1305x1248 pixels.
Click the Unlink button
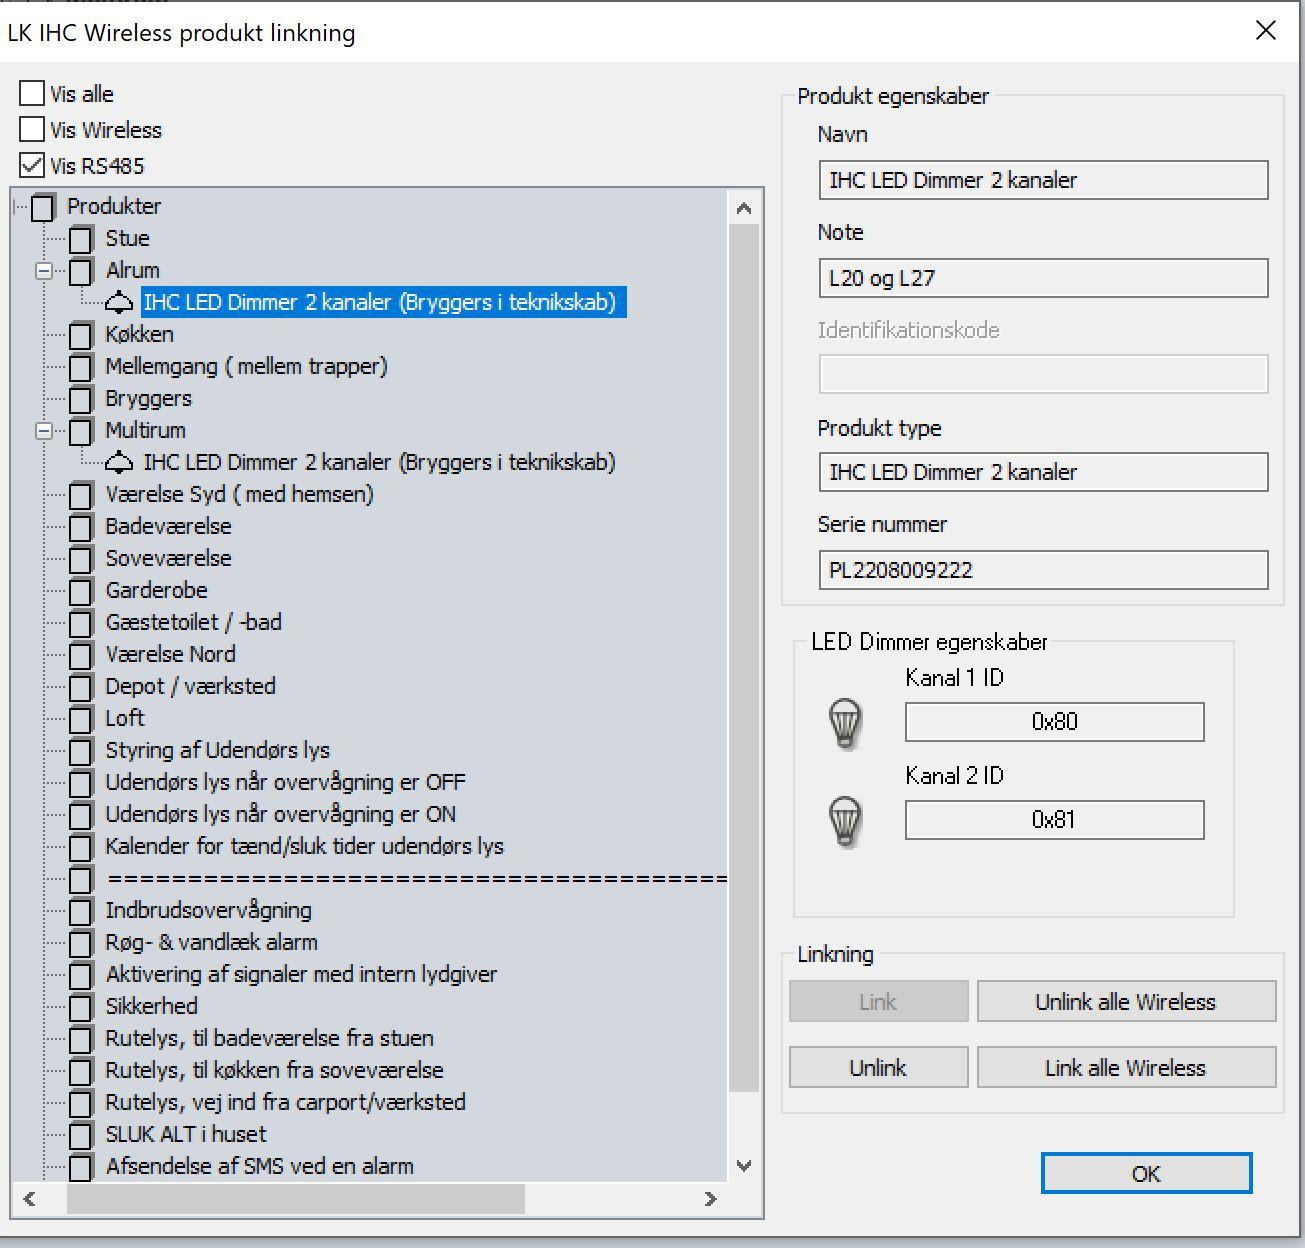[878, 1068]
